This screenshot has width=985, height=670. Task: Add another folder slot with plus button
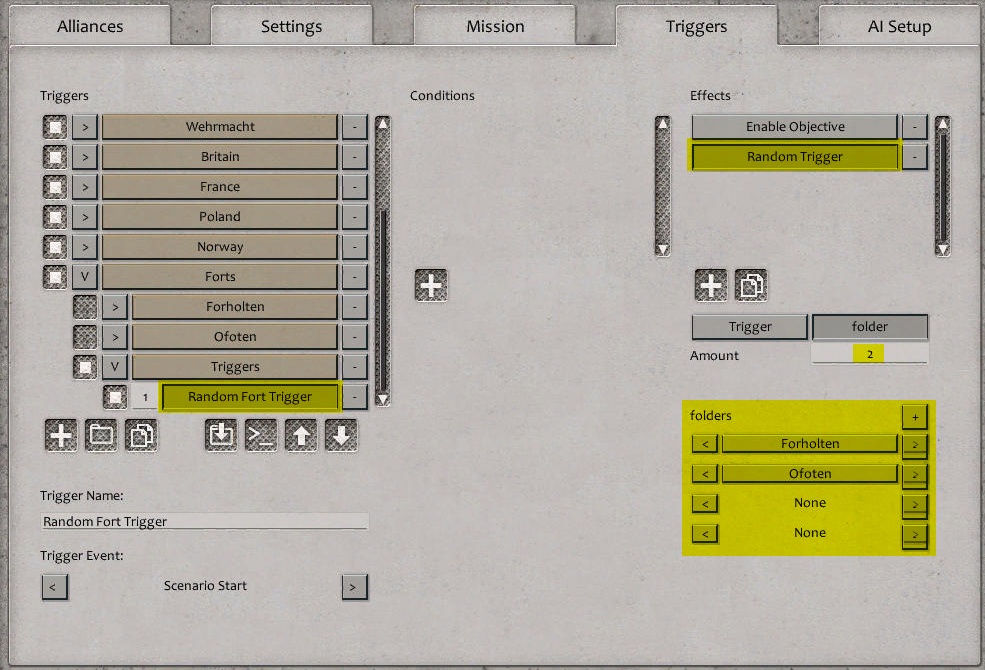click(915, 417)
